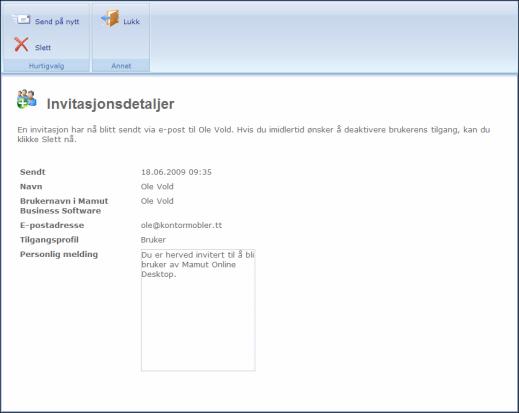
Task: Close the view via Lukk text
Action: point(131,22)
